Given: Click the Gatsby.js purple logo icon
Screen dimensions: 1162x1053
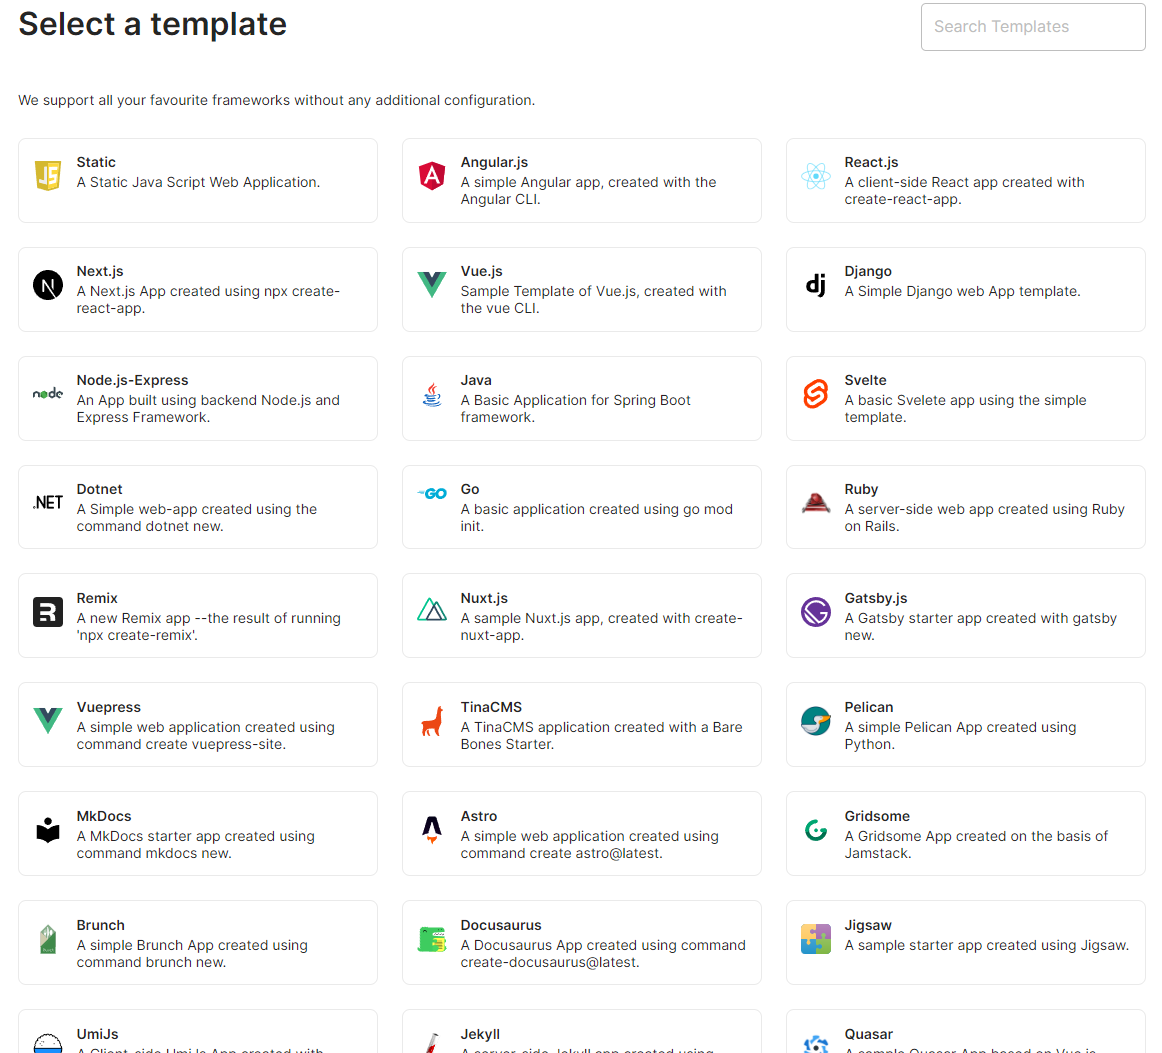Looking at the screenshot, I should coord(816,612).
